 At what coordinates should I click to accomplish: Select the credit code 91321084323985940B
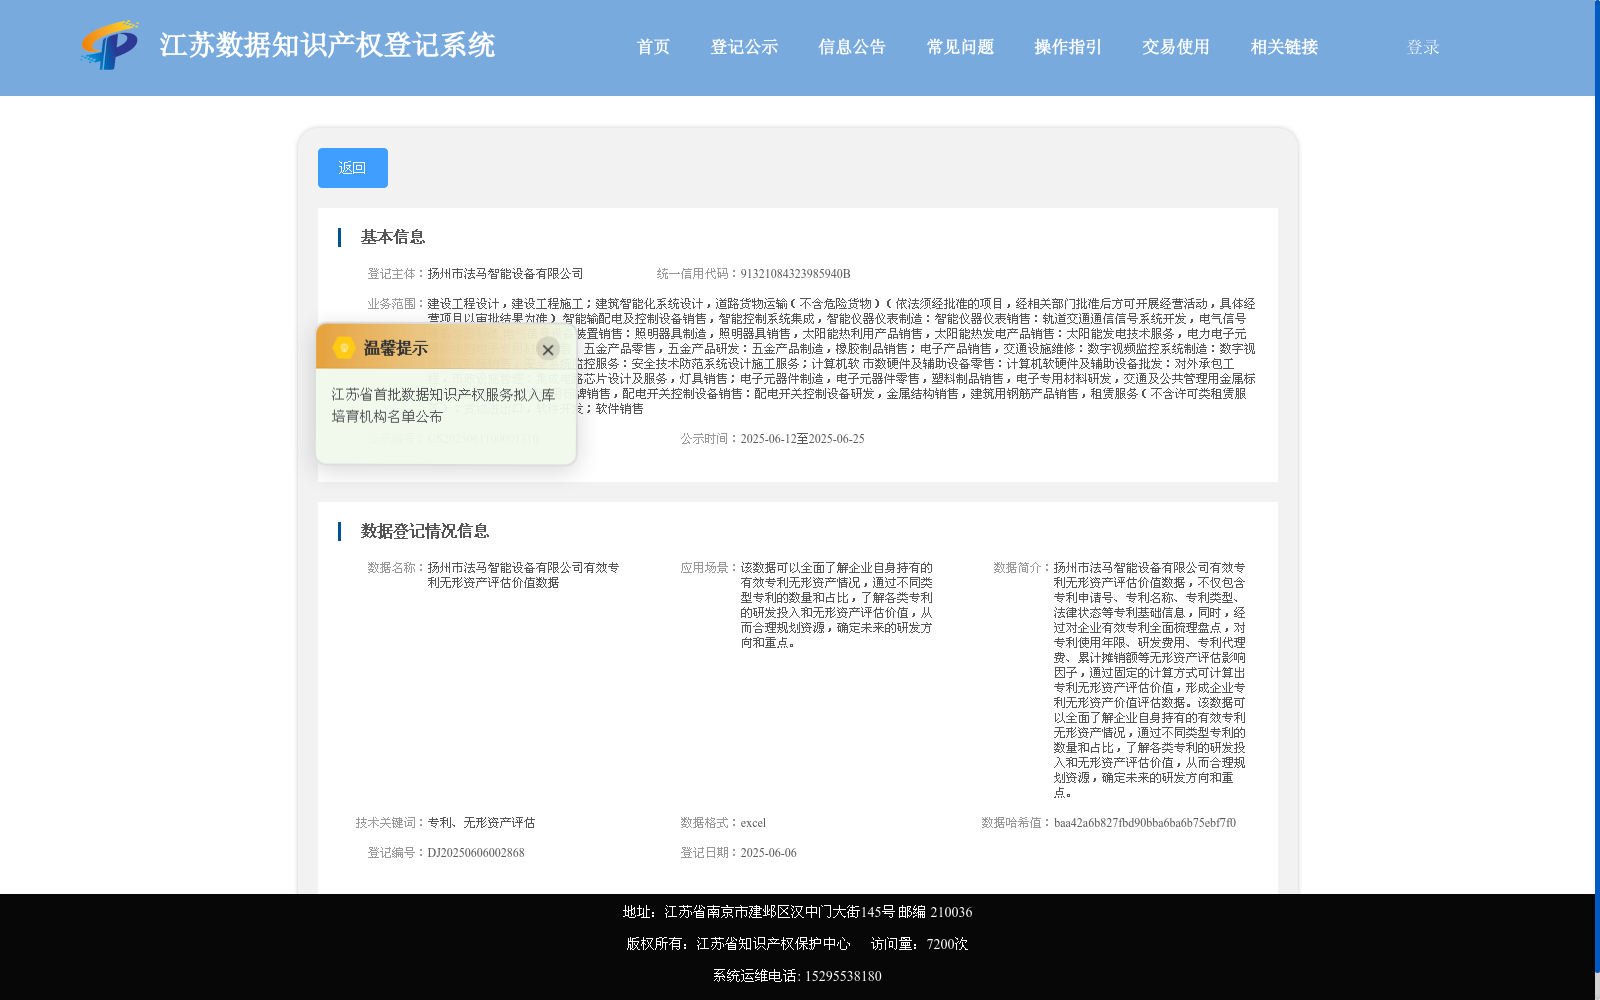[795, 274]
